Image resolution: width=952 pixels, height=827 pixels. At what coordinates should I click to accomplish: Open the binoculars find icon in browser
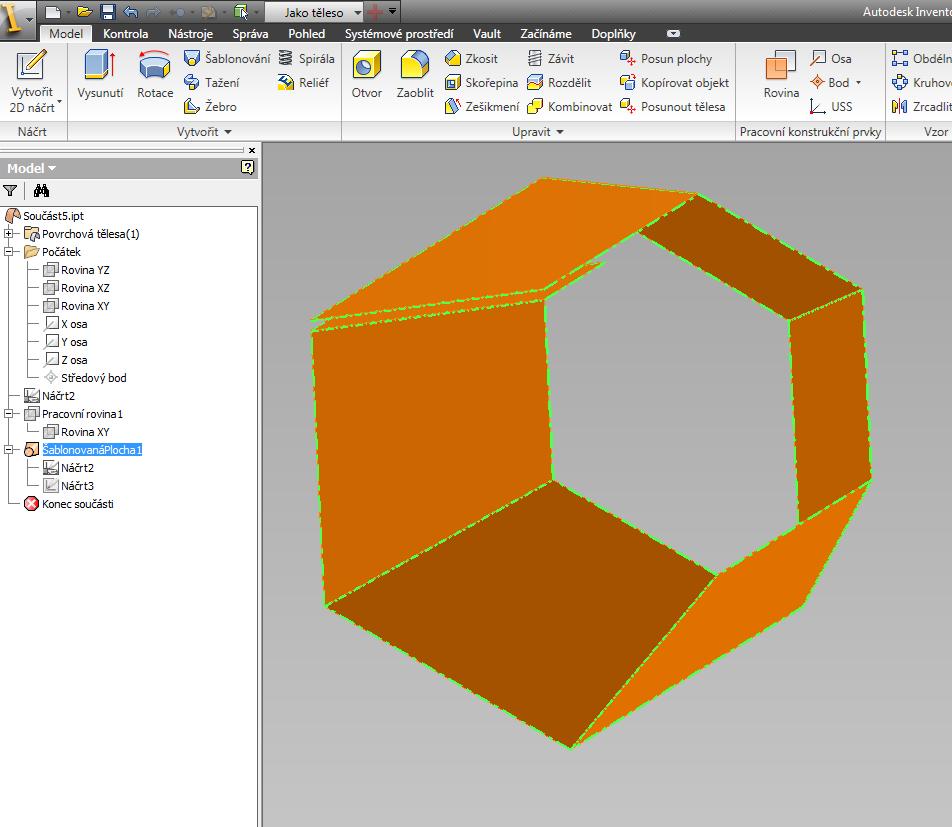pos(41,191)
